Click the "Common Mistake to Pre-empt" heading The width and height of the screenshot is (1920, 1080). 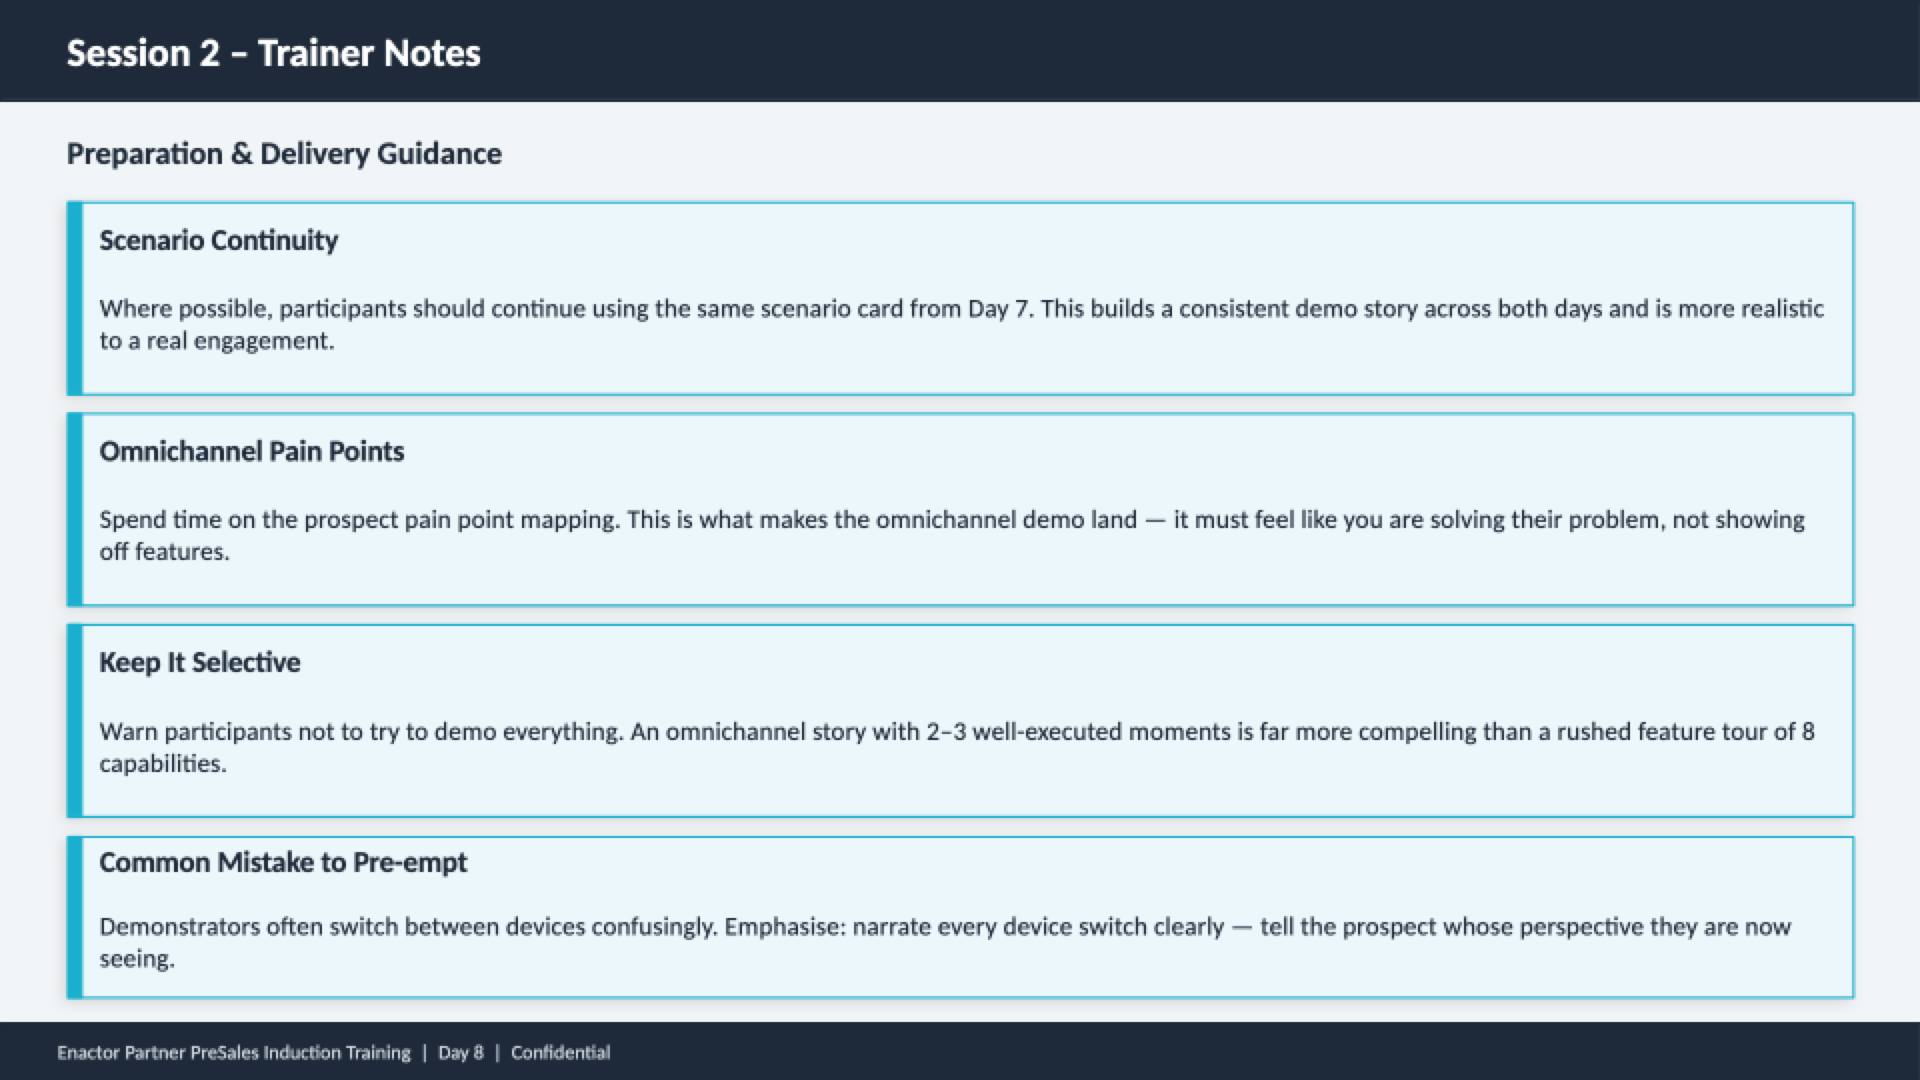point(283,862)
